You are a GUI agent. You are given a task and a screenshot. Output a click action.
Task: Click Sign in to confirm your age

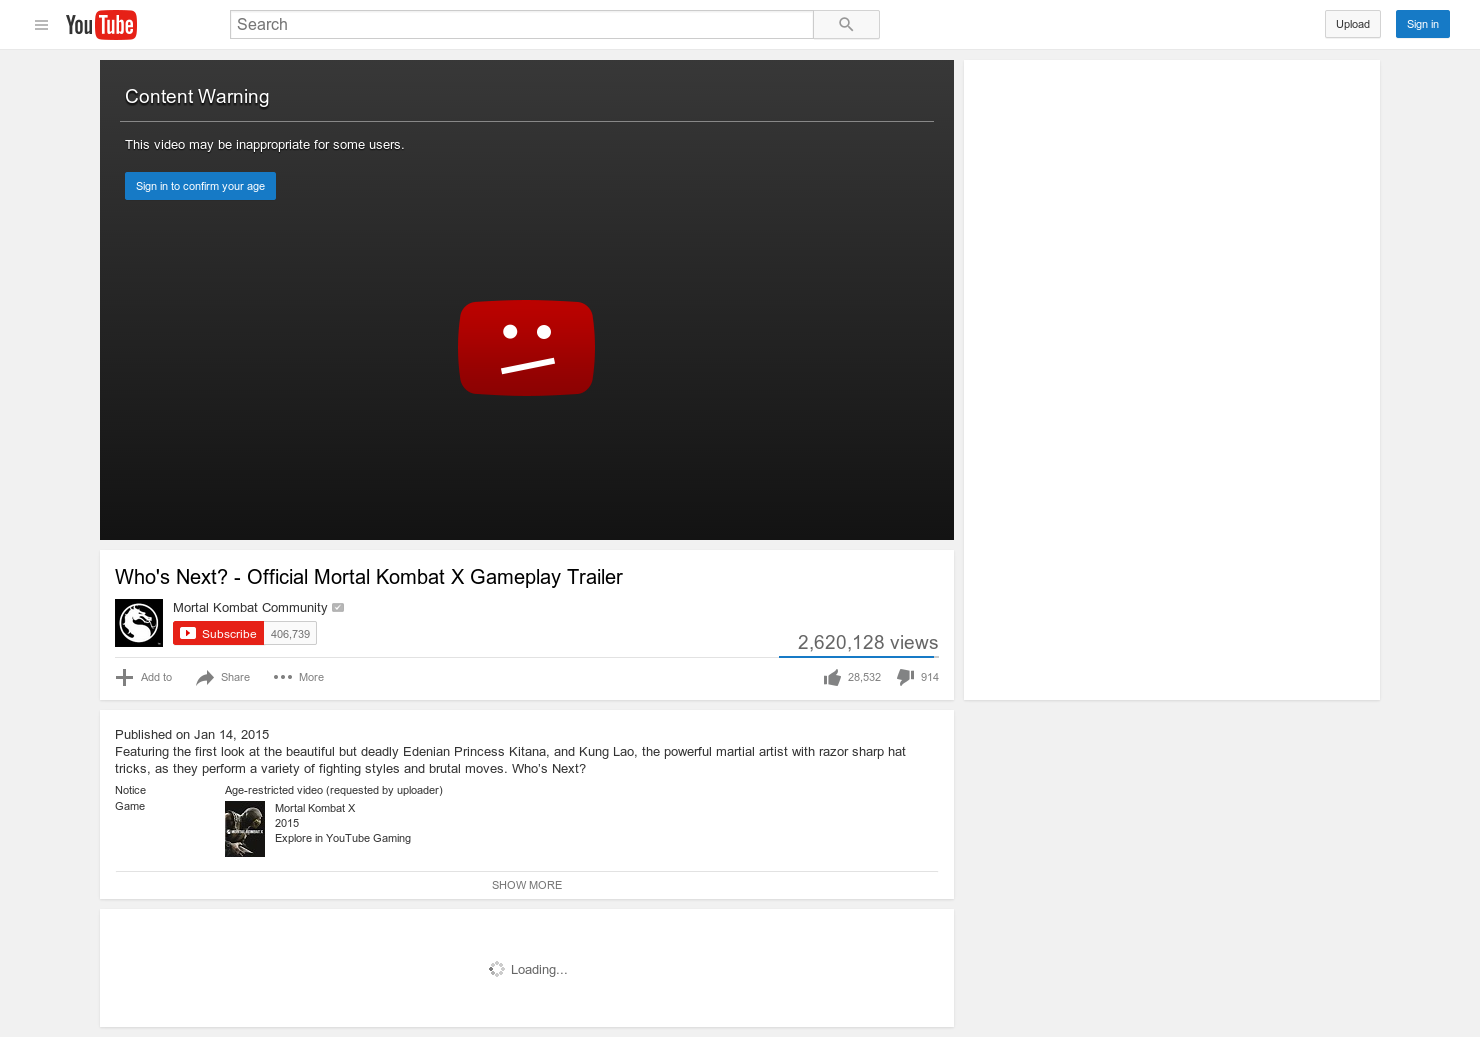[x=200, y=186]
